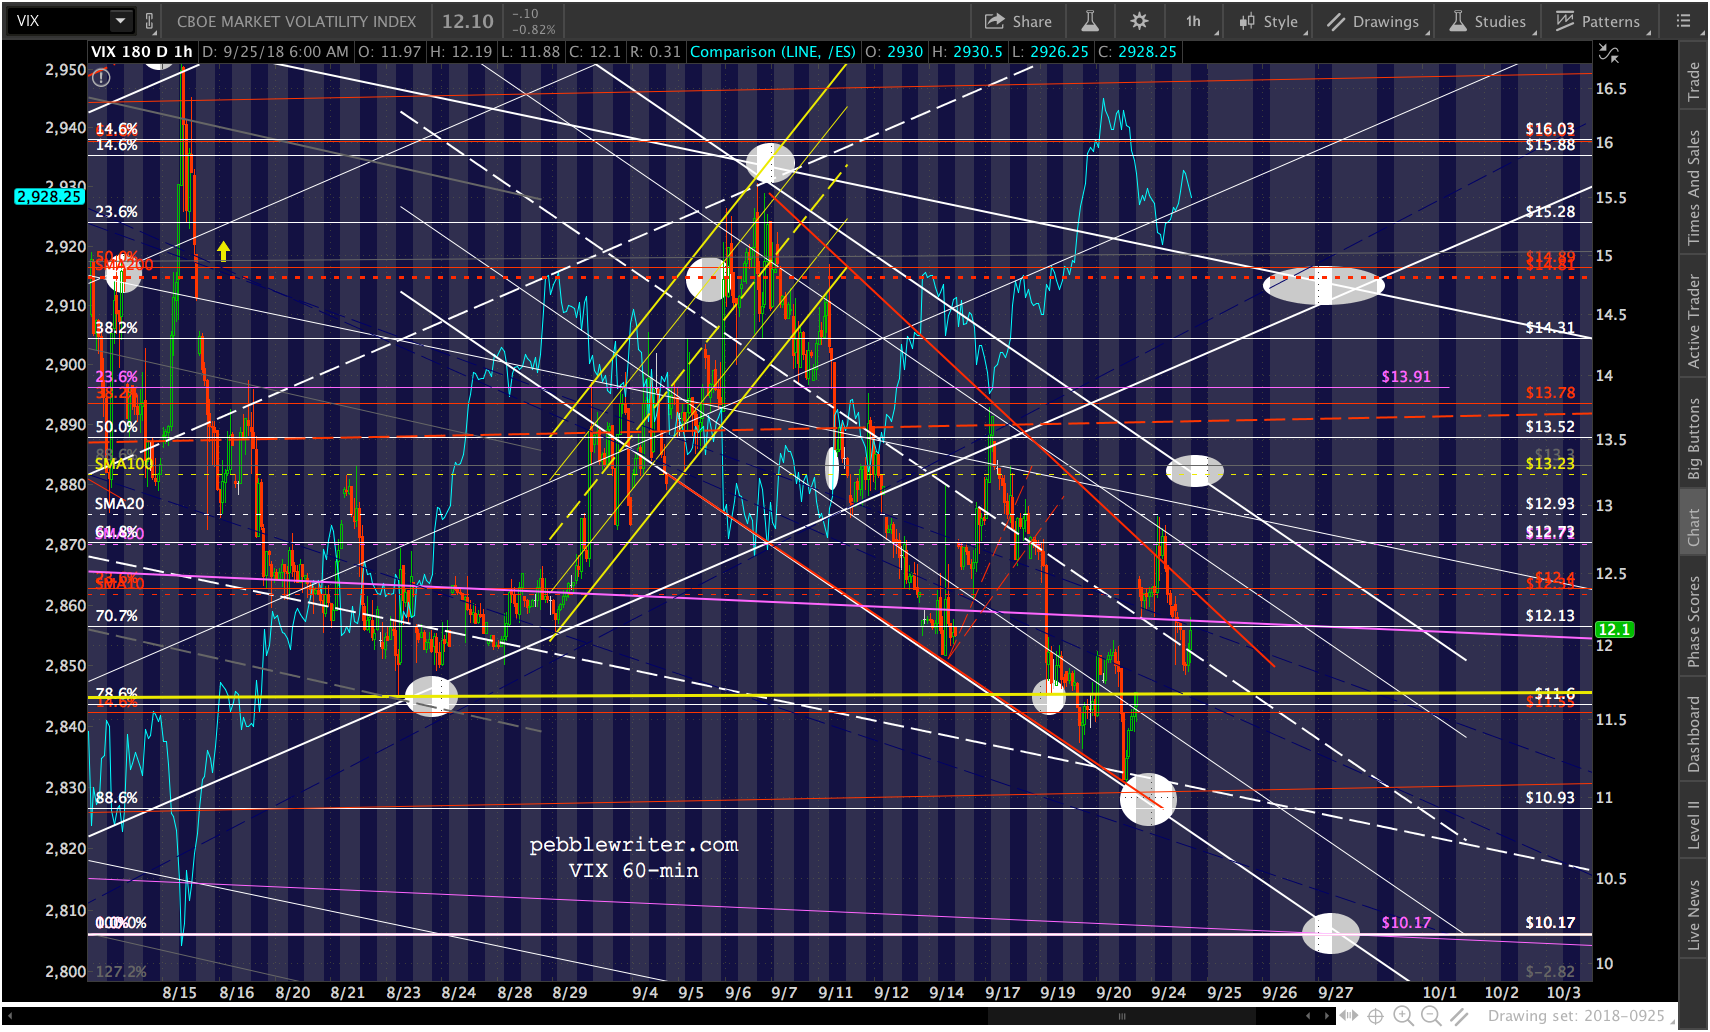
Task: Open the Big Buttons side tab
Action: 1693,438
